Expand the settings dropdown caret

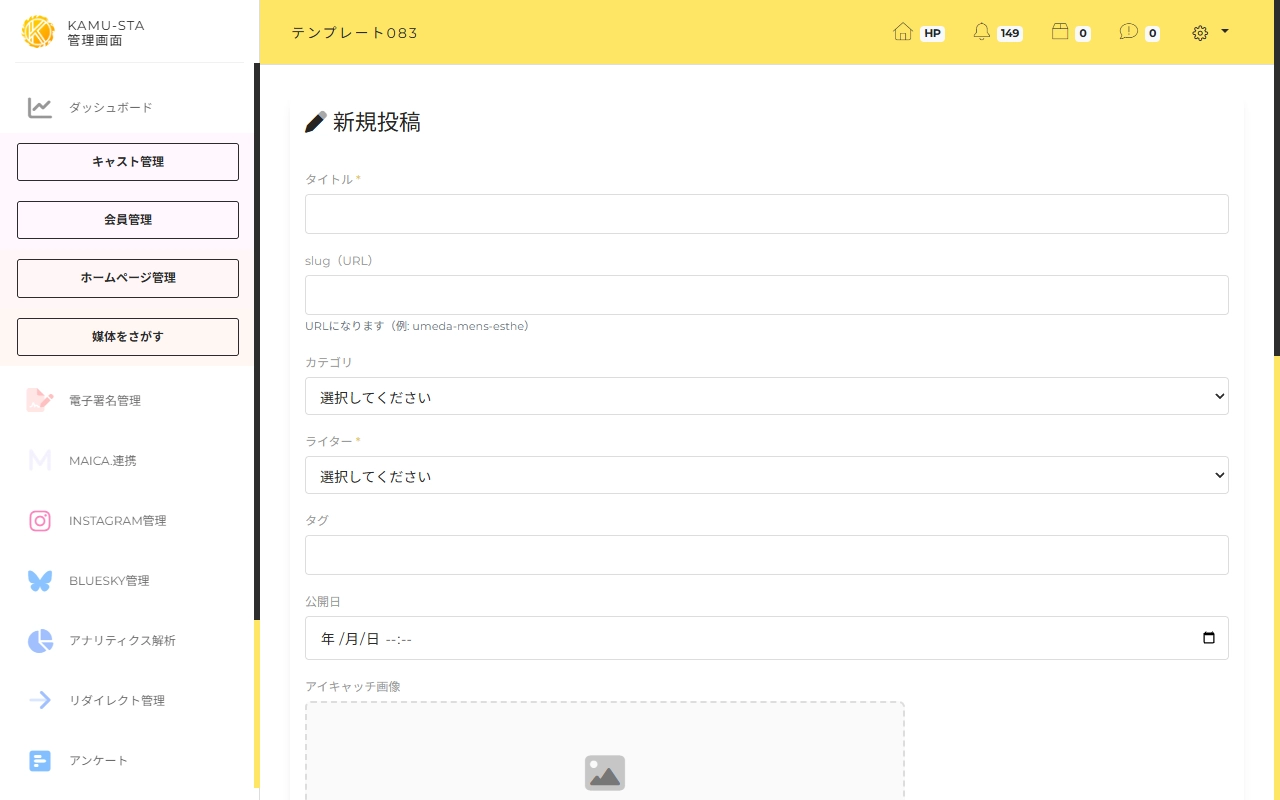click(x=1224, y=31)
